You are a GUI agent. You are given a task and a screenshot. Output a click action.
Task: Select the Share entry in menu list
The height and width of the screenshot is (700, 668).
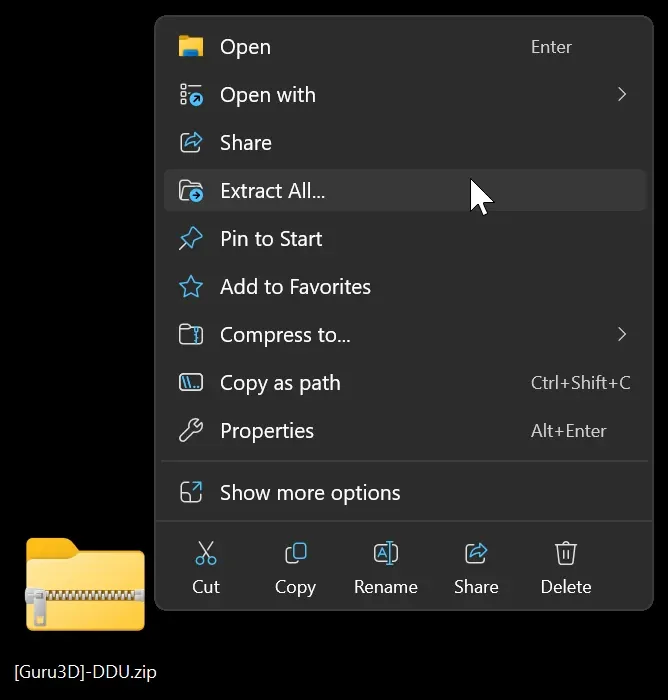pyautogui.click(x=246, y=143)
